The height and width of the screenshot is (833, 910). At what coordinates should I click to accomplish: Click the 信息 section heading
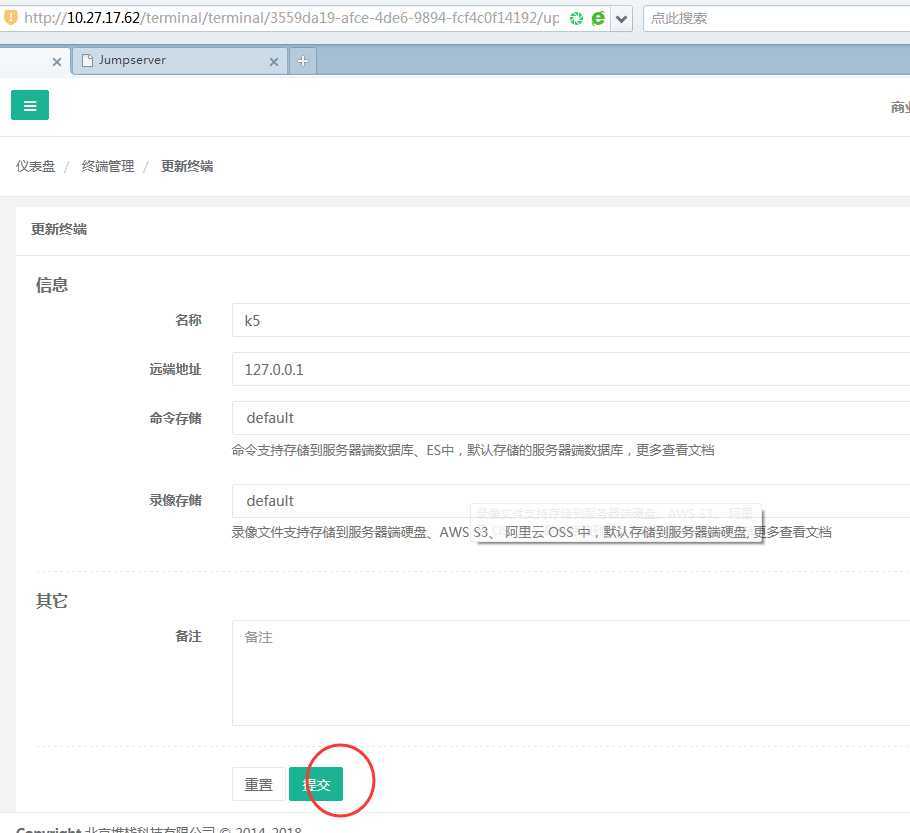pos(52,285)
